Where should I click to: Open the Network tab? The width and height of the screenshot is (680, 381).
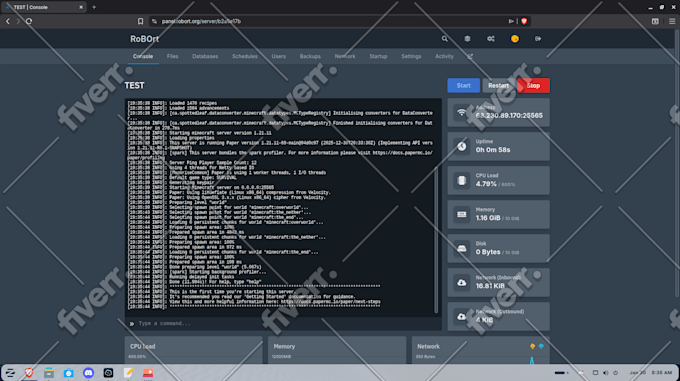[345, 56]
